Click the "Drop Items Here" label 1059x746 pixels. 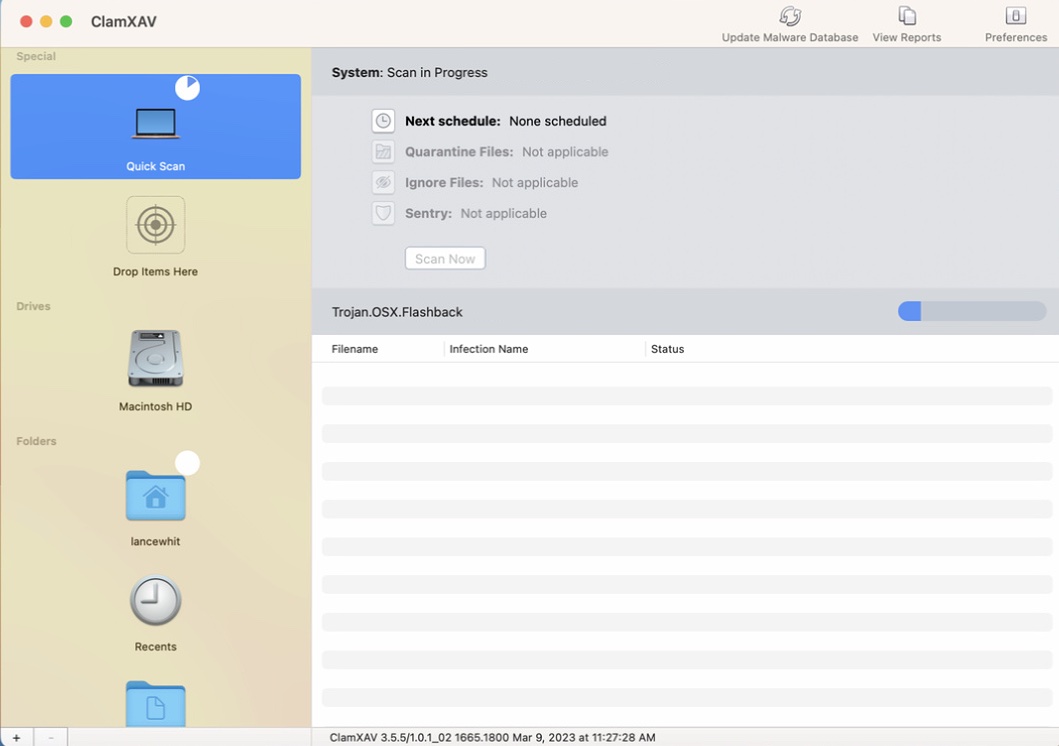(x=155, y=271)
